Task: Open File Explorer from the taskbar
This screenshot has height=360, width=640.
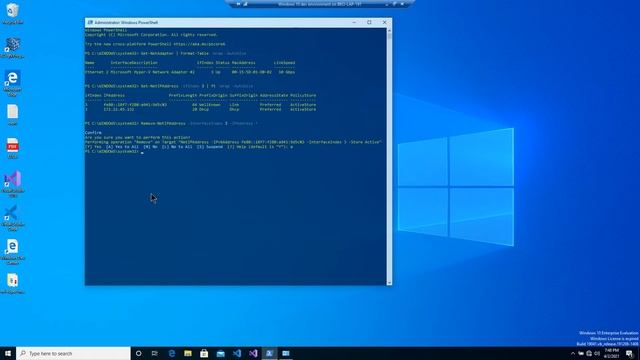Action: point(188,353)
